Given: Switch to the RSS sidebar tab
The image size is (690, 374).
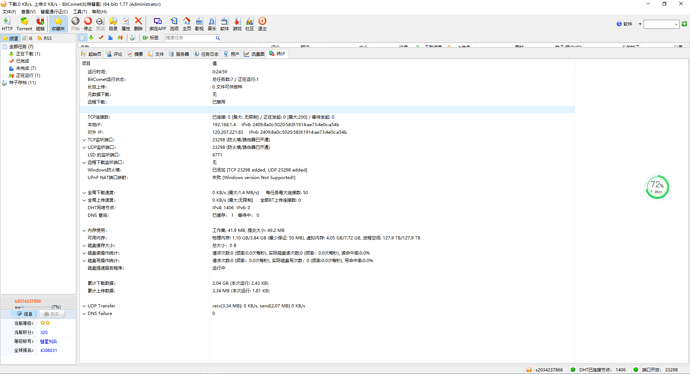Looking at the screenshot, I should 45,38.
